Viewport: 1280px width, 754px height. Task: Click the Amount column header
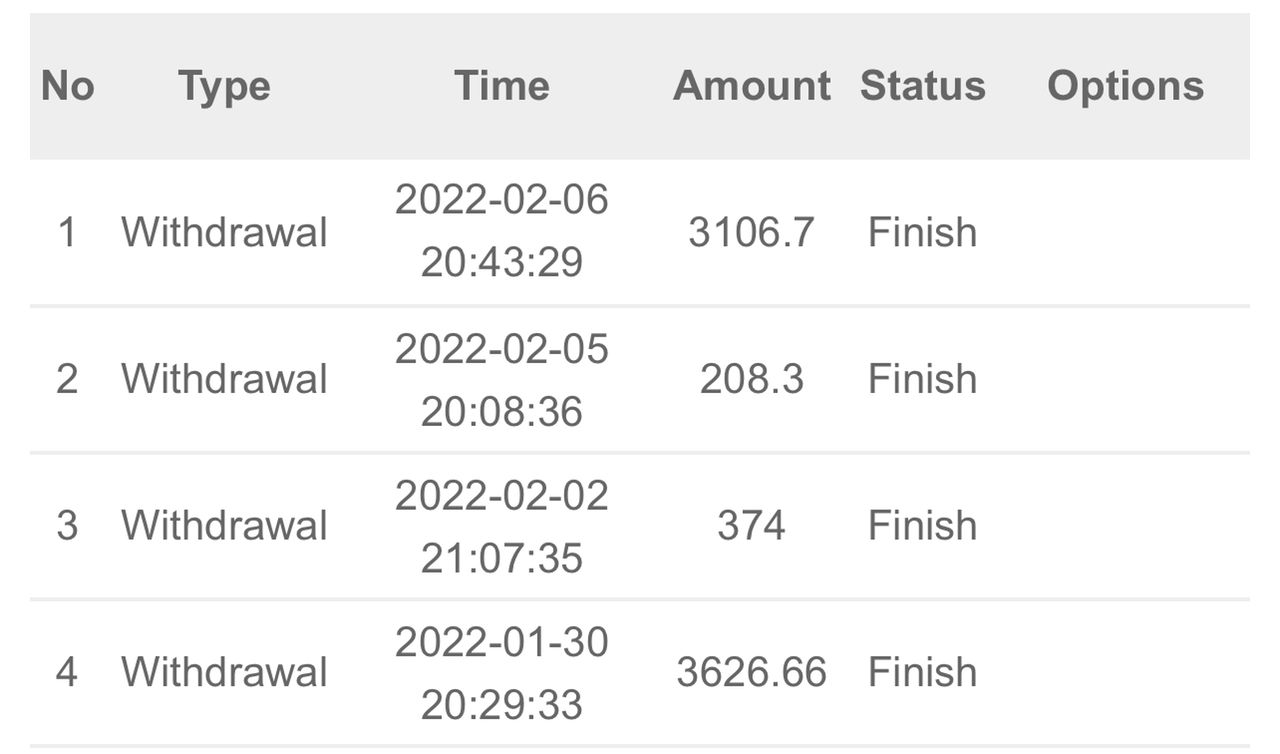(751, 86)
